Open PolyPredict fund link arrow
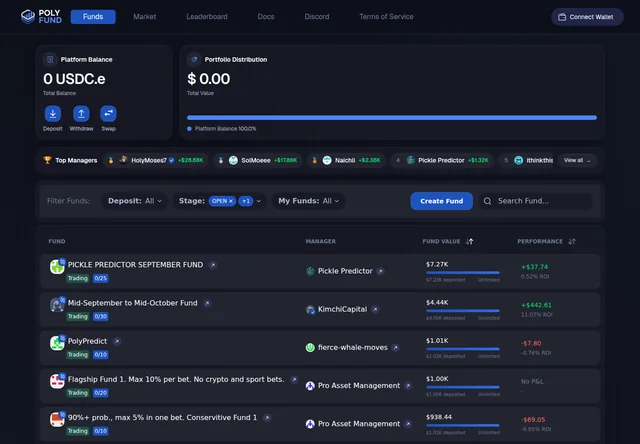640x444 pixels. pos(117,341)
